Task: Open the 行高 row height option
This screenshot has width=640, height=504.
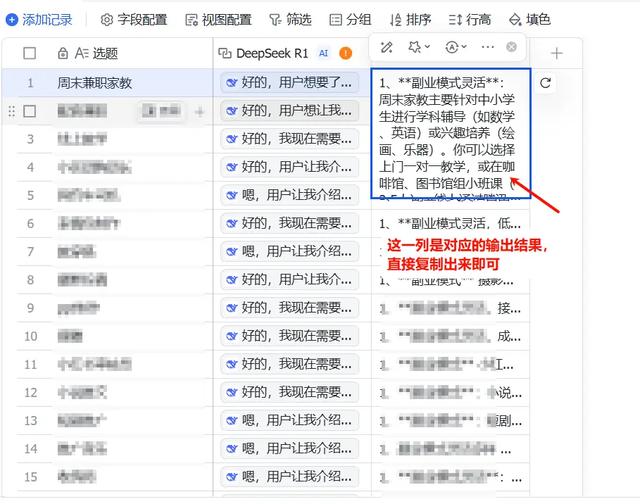Action: (x=470, y=20)
